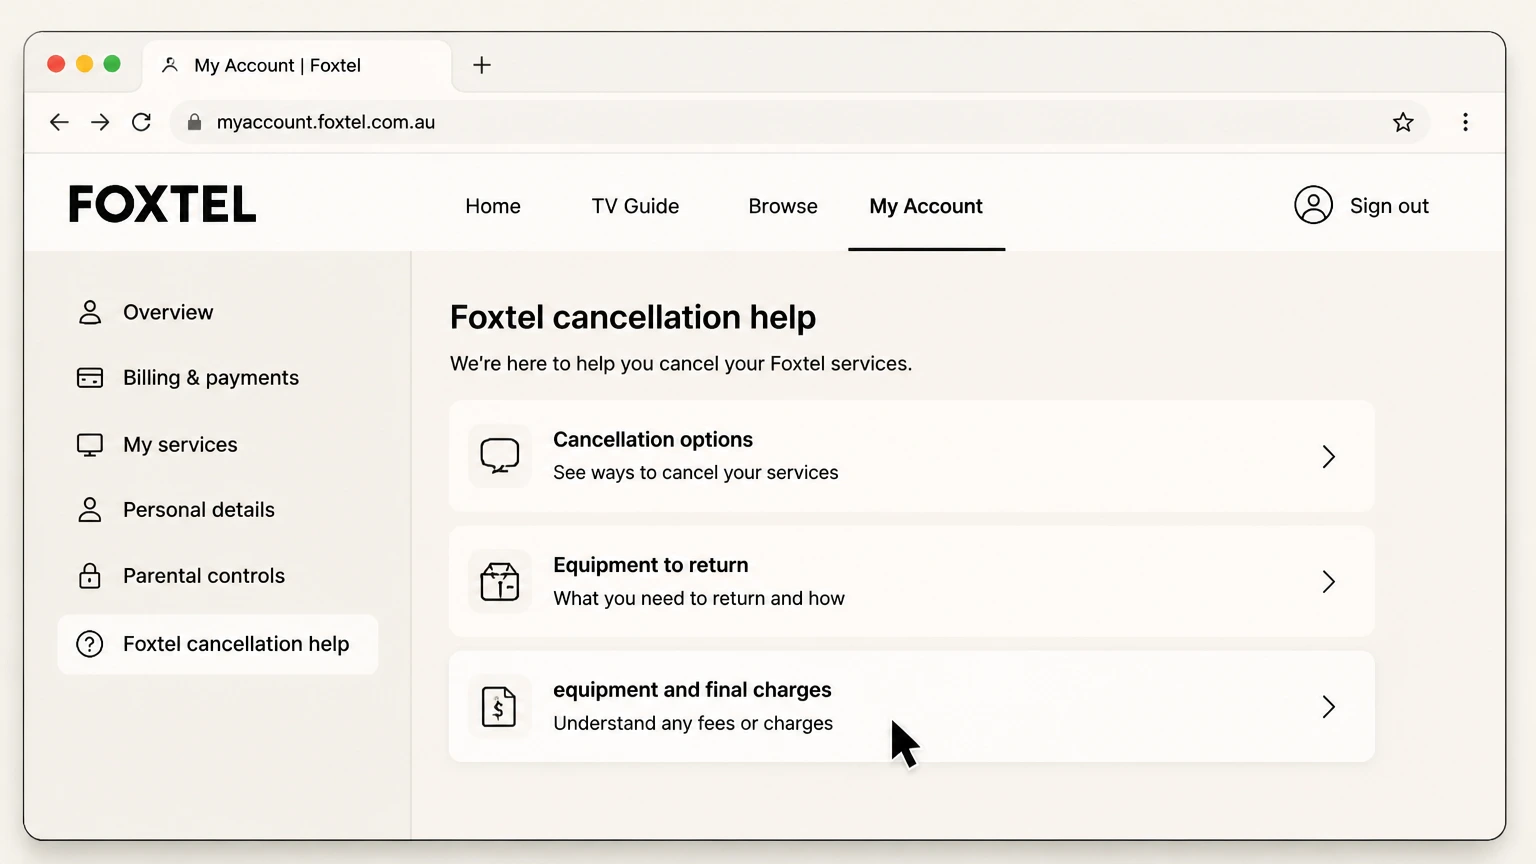1536x864 pixels.
Task: Click the dollar document icon for final charges
Action: (x=499, y=707)
